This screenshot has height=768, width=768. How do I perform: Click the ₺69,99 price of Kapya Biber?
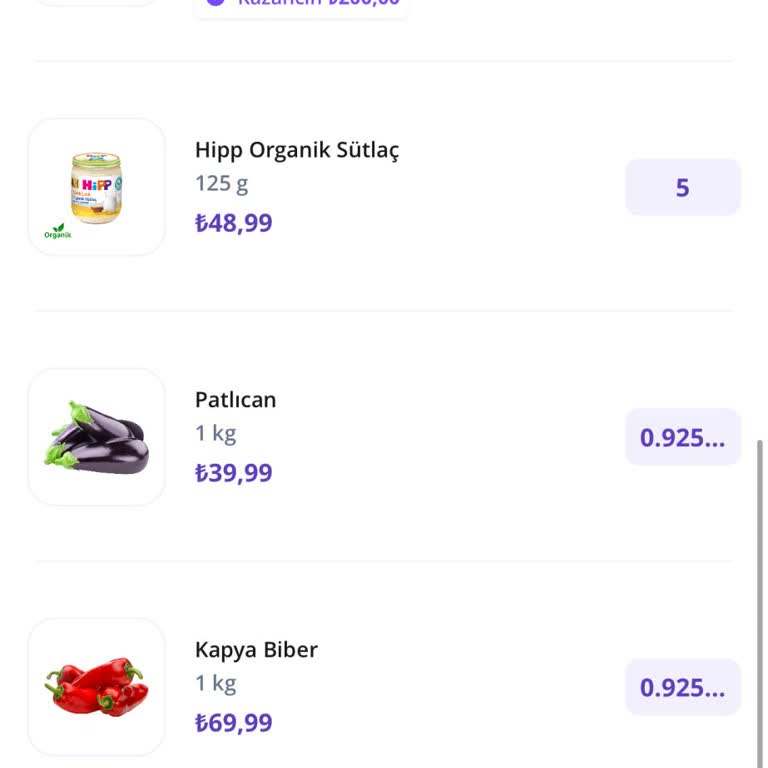click(x=234, y=722)
